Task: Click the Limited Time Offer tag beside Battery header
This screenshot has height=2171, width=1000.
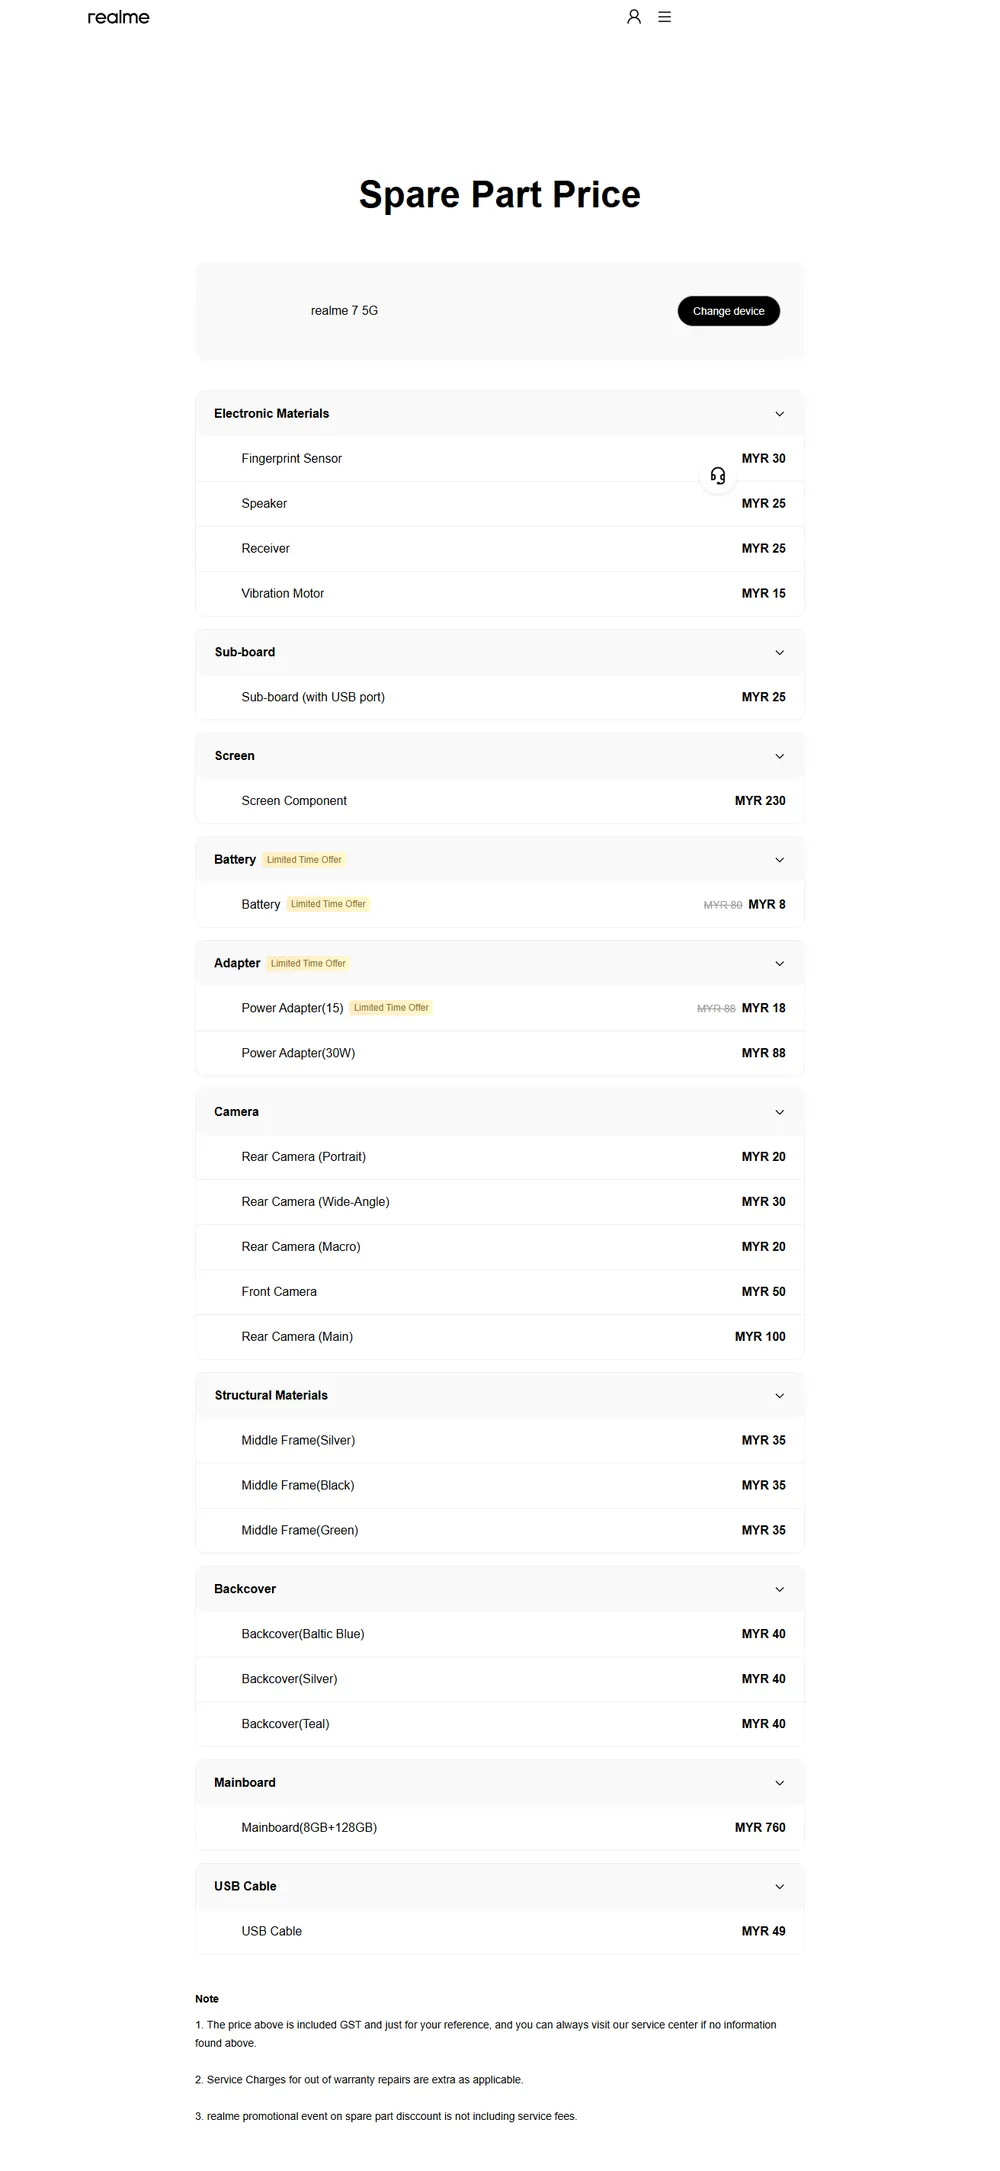Action: [304, 860]
